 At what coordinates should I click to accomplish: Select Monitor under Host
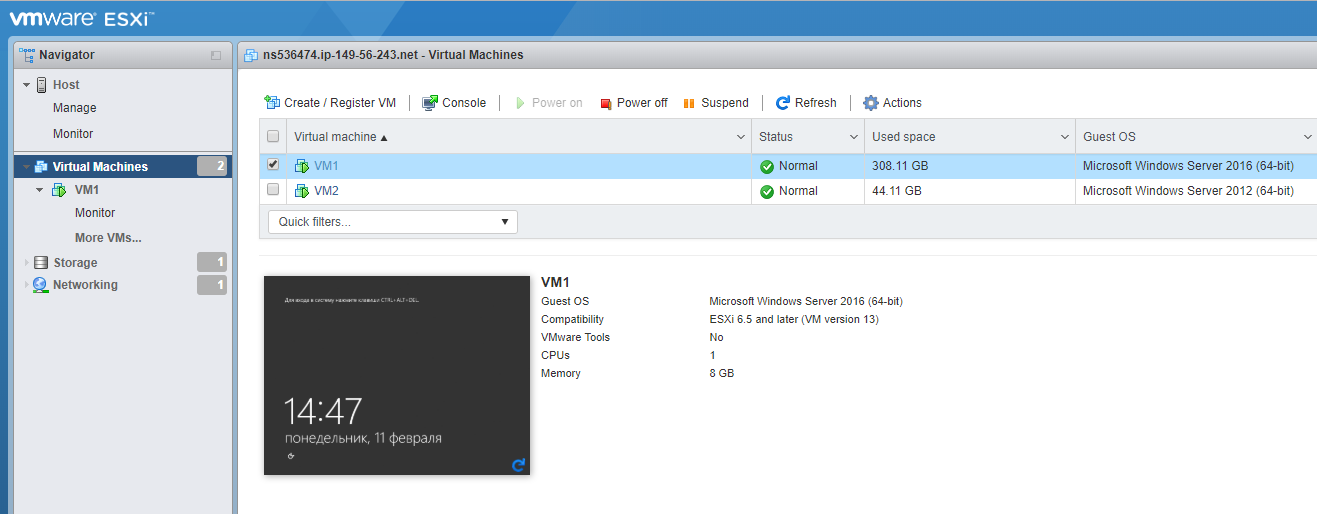click(x=73, y=134)
